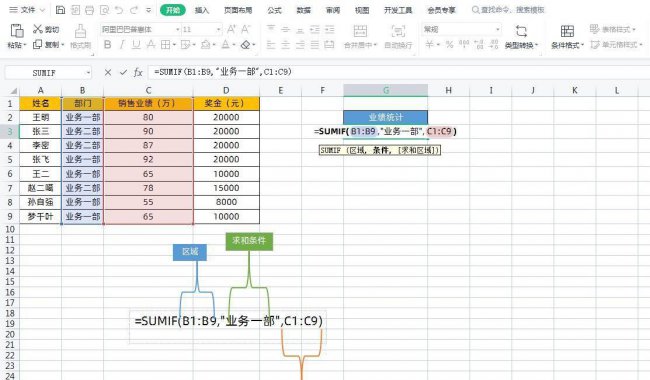Select the entire sheet via corner triangle
The width and height of the screenshot is (650, 380).
click(x=13, y=91)
